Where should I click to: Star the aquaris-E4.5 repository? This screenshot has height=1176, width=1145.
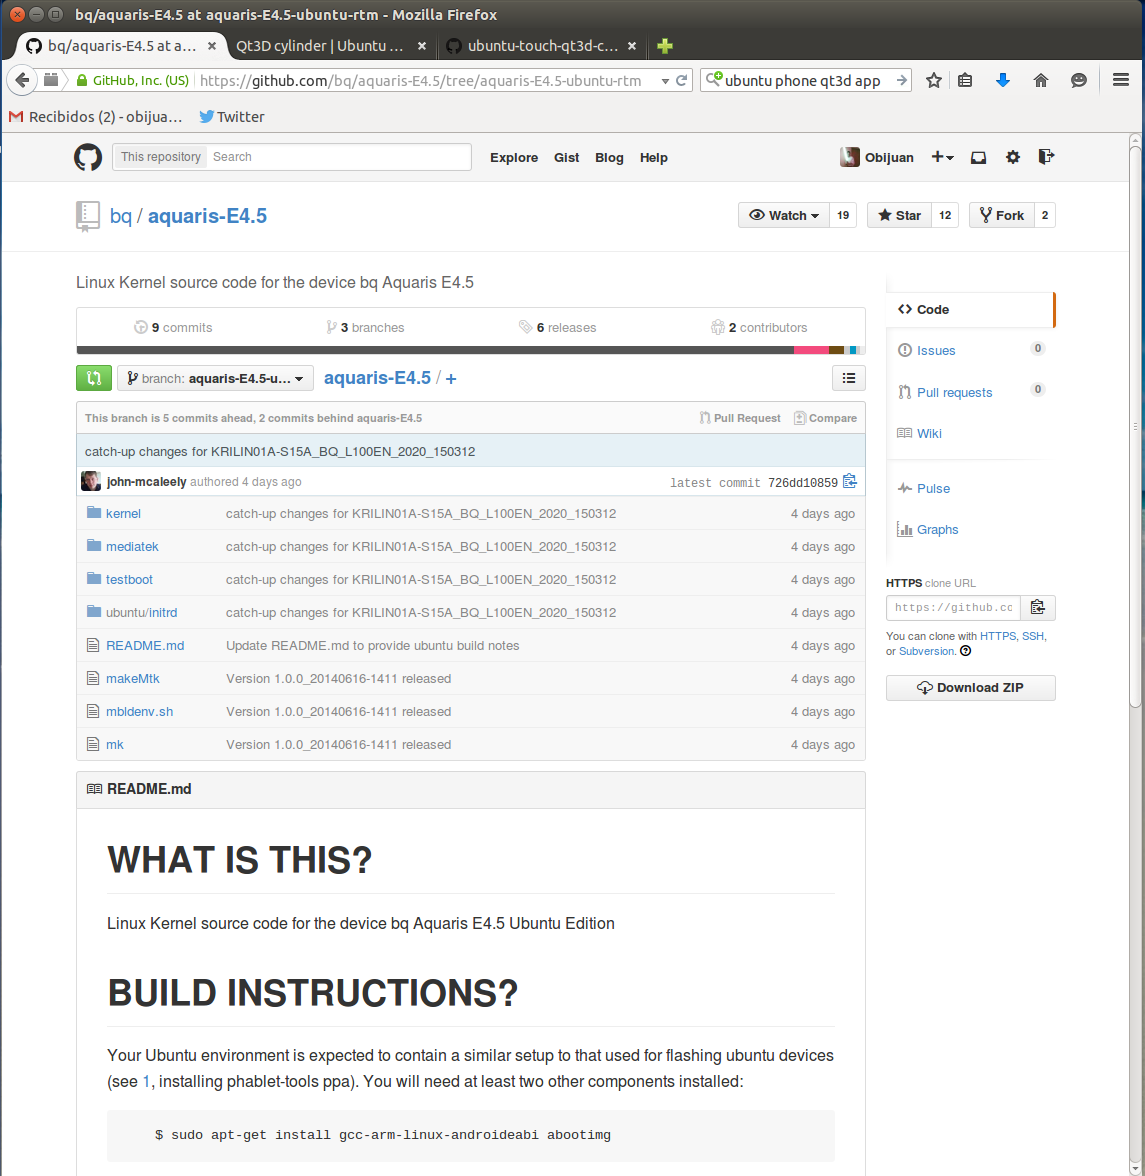899,215
